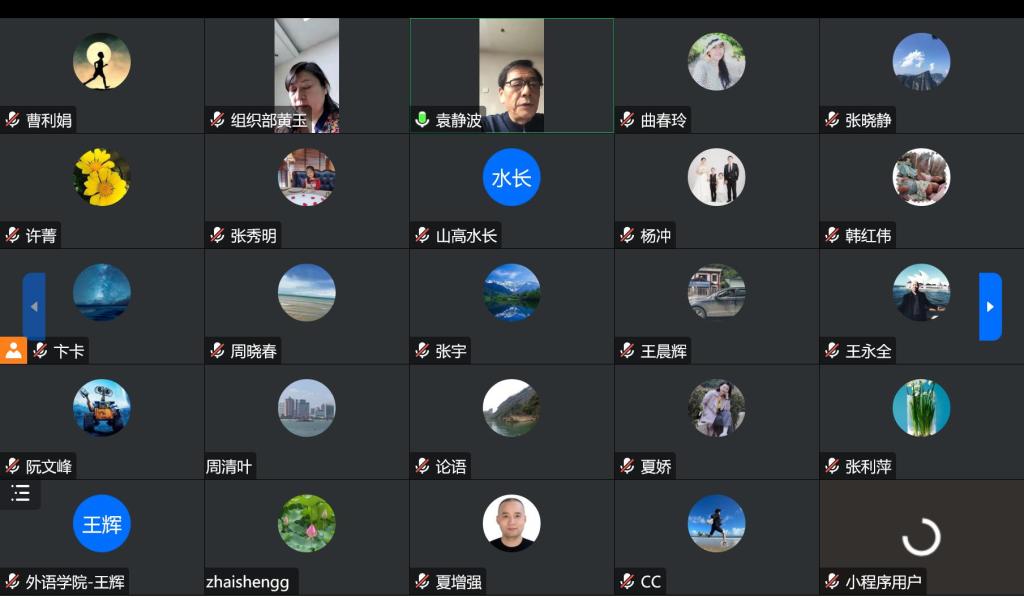Viewport: 1024px width, 597px height.
Task: Click muted mic icon beside 山高水长
Action: (x=422, y=235)
